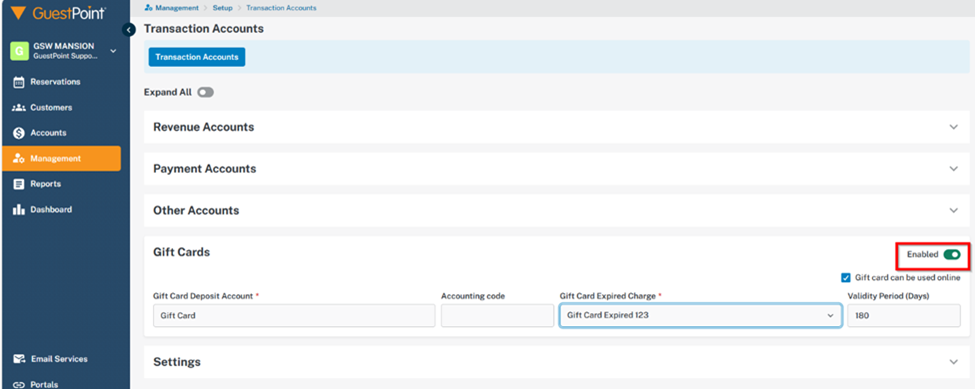Select the Management menu item
This screenshot has width=975, height=389.
pos(61,158)
